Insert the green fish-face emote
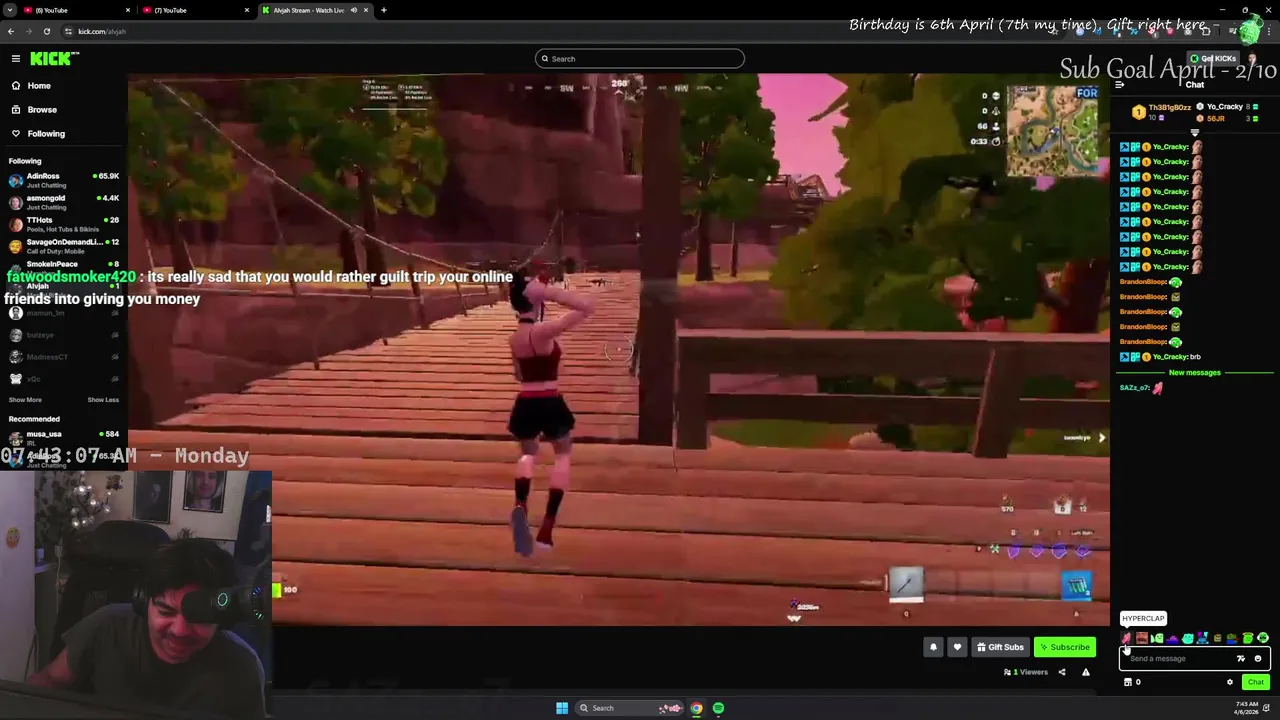 pos(1157,638)
